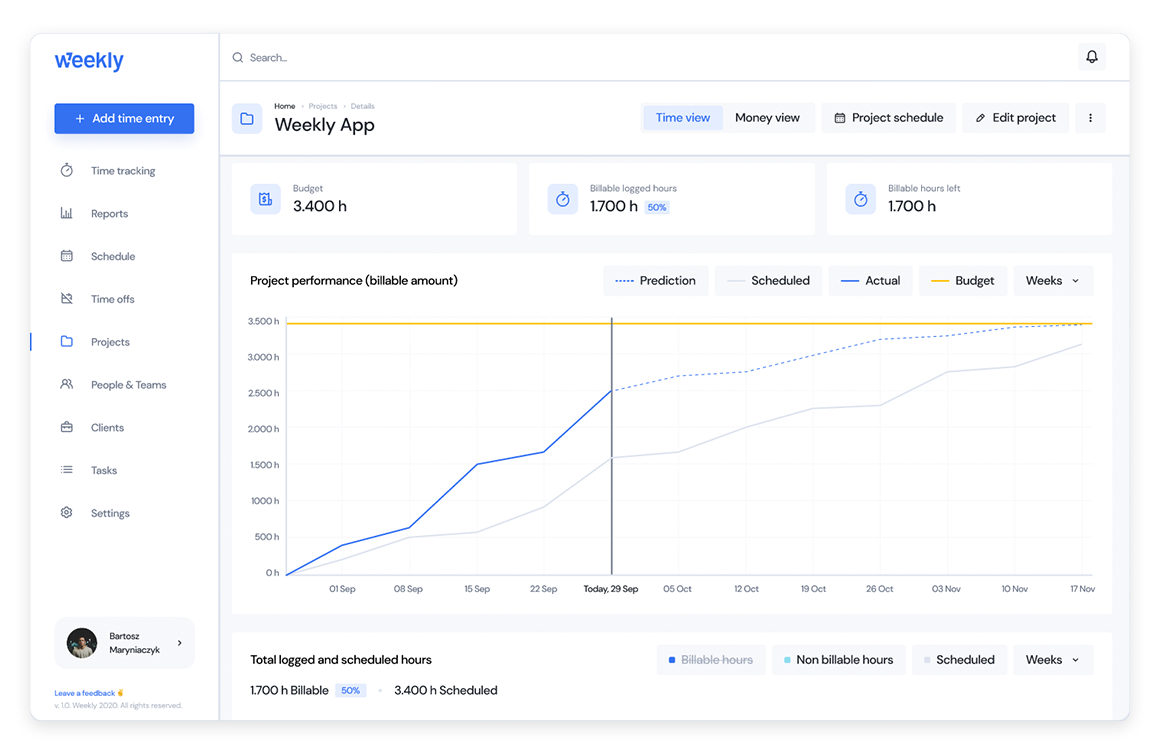Click the People & Teams icon
This screenshot has height=750, width=1160.
[67, 385]
